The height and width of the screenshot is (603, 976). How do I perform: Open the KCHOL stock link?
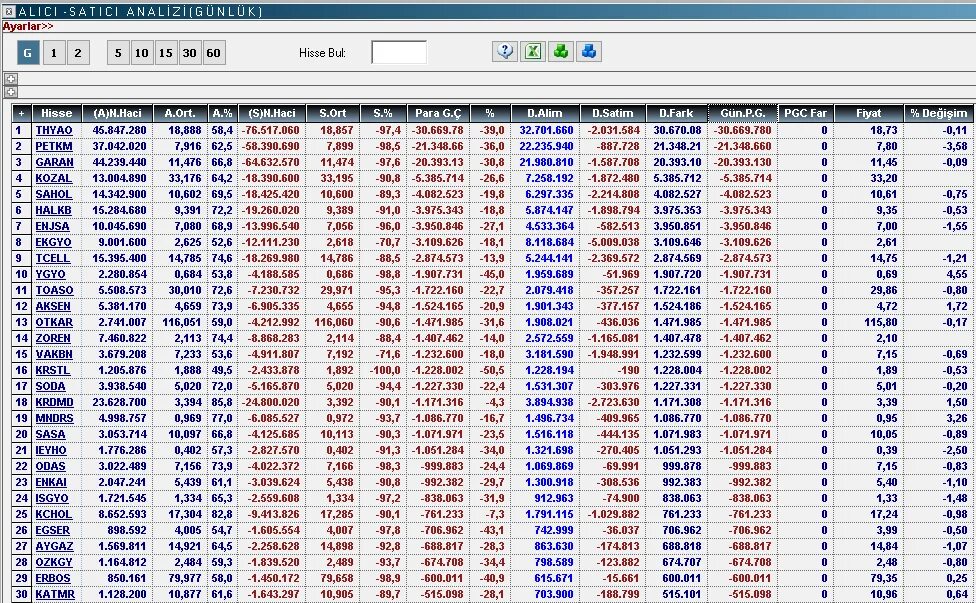pyautogui.click(x=54, y=515)
